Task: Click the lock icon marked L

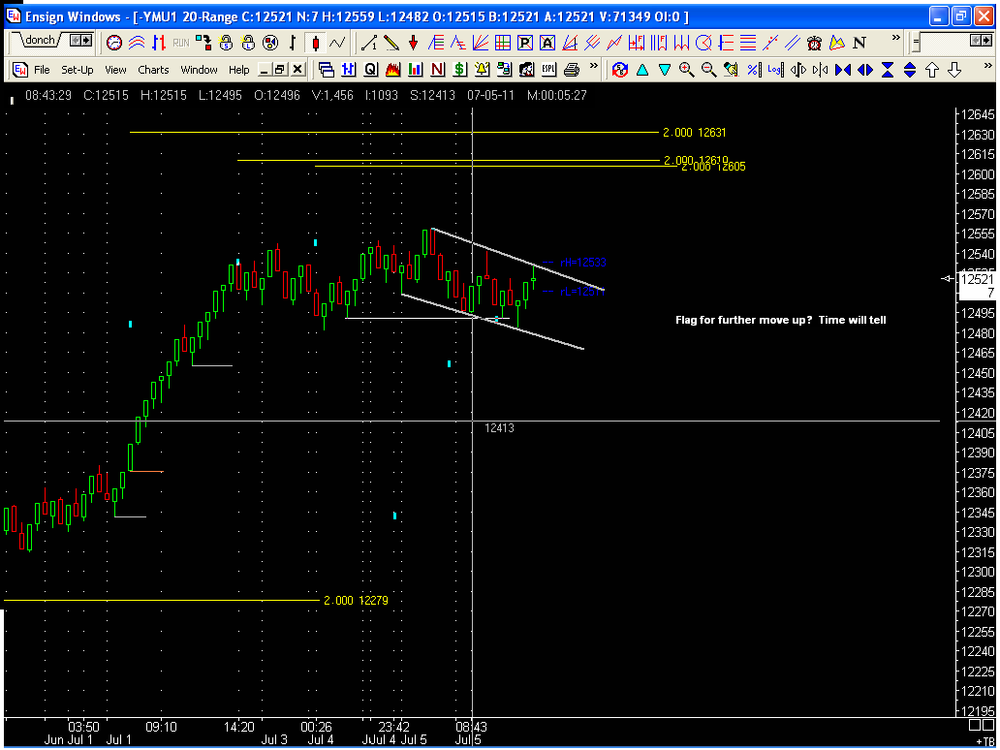Action: point(249,43)
